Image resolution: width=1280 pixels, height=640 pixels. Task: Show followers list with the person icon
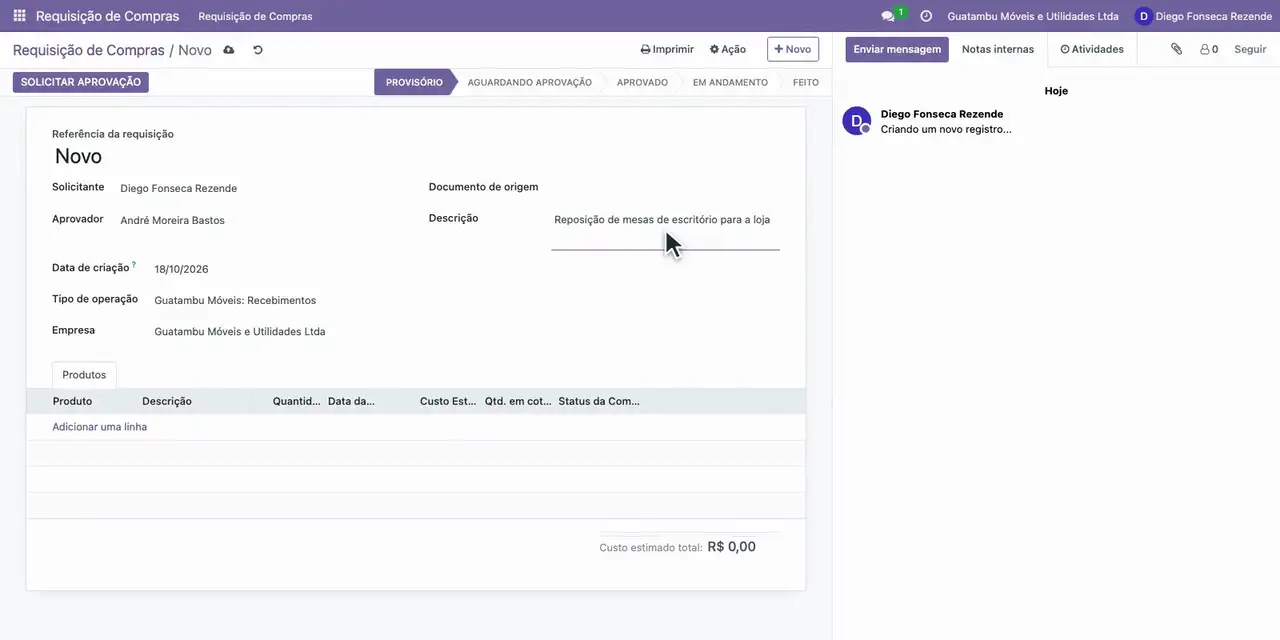1209,49
